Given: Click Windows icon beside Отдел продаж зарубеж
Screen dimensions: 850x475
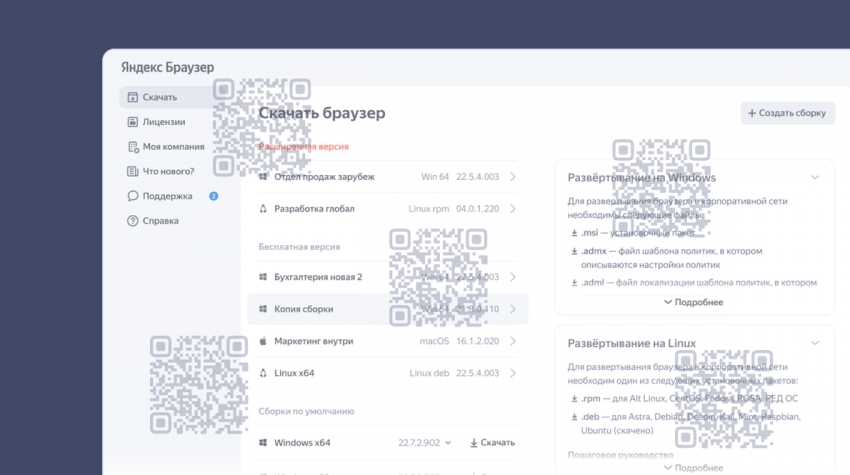Looking at the screenshot, I should (263, 177).
